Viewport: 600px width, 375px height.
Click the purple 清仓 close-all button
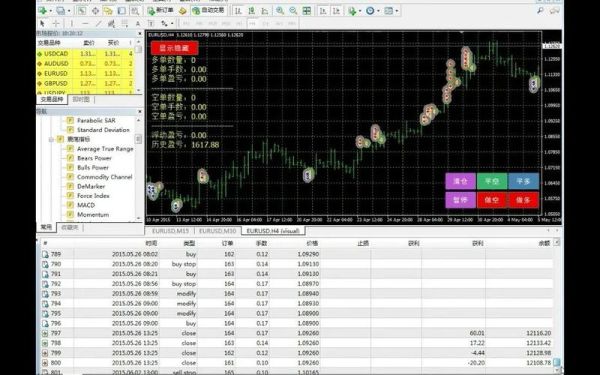(460, 181)
